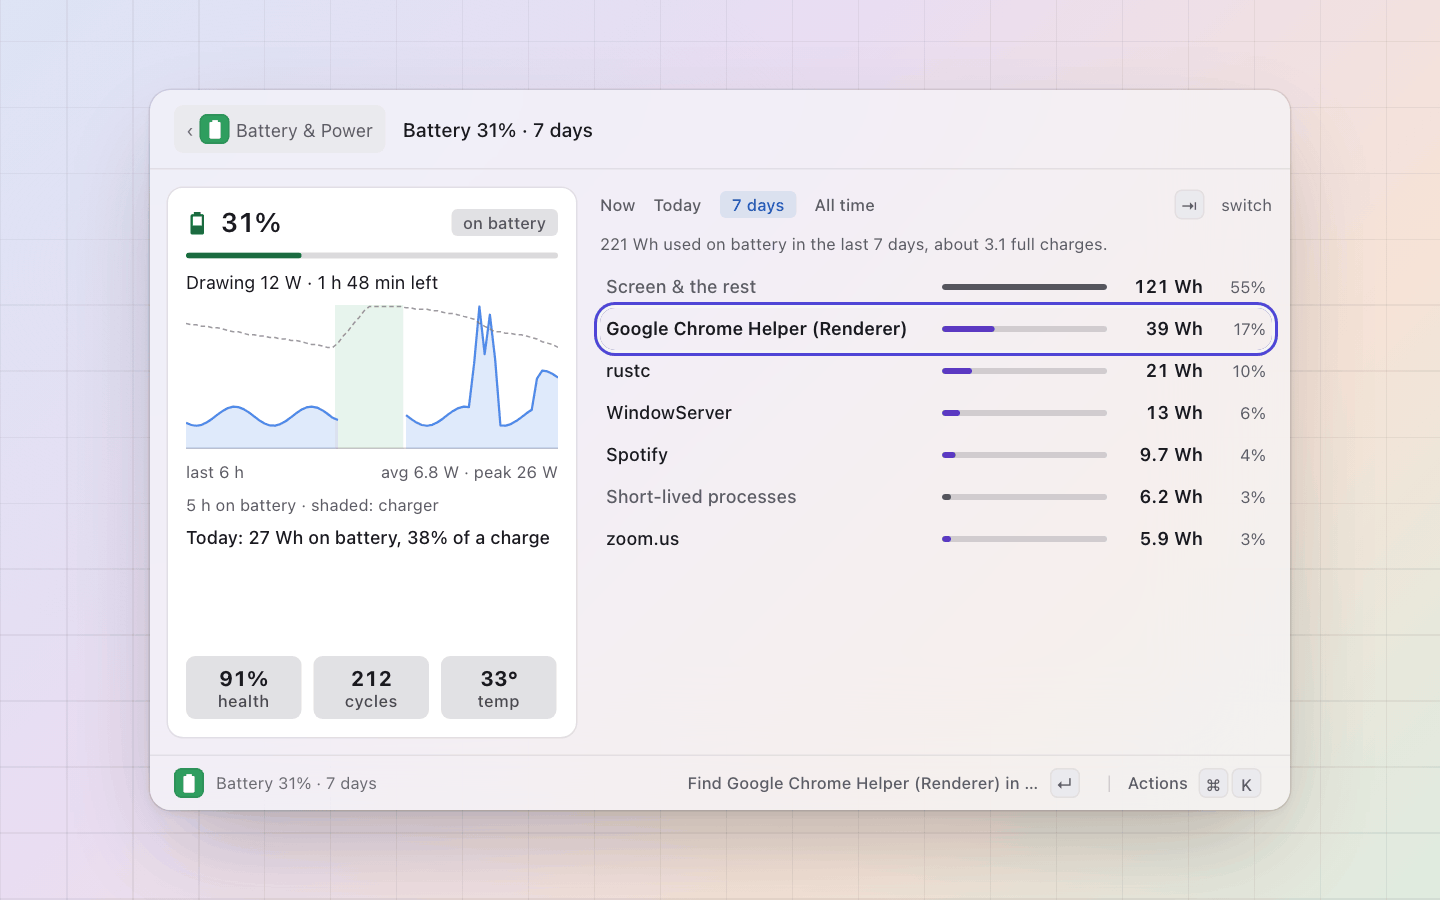1440x900 pixels.
Task: Select the Screen & the rest row
Action: pos(936,287)
